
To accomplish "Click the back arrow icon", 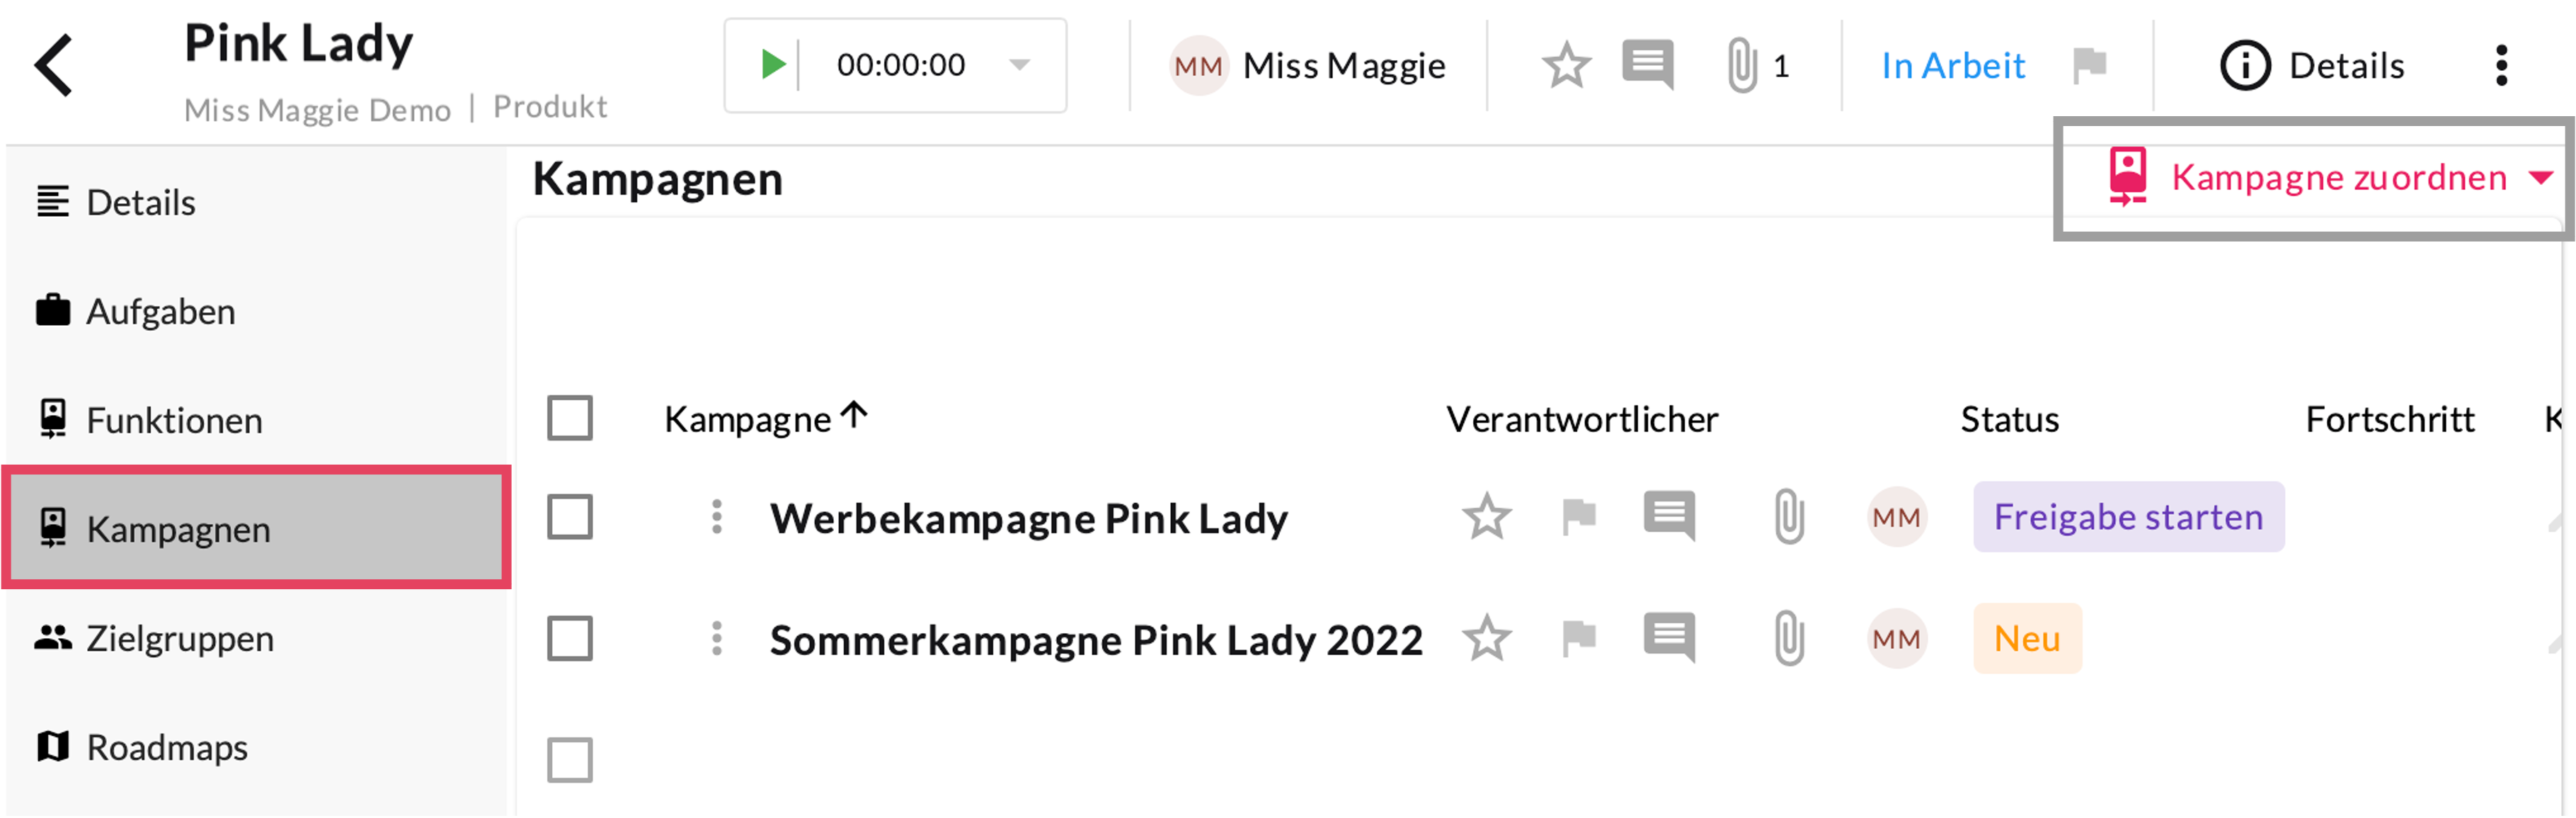I will click(x=54, y=65).
